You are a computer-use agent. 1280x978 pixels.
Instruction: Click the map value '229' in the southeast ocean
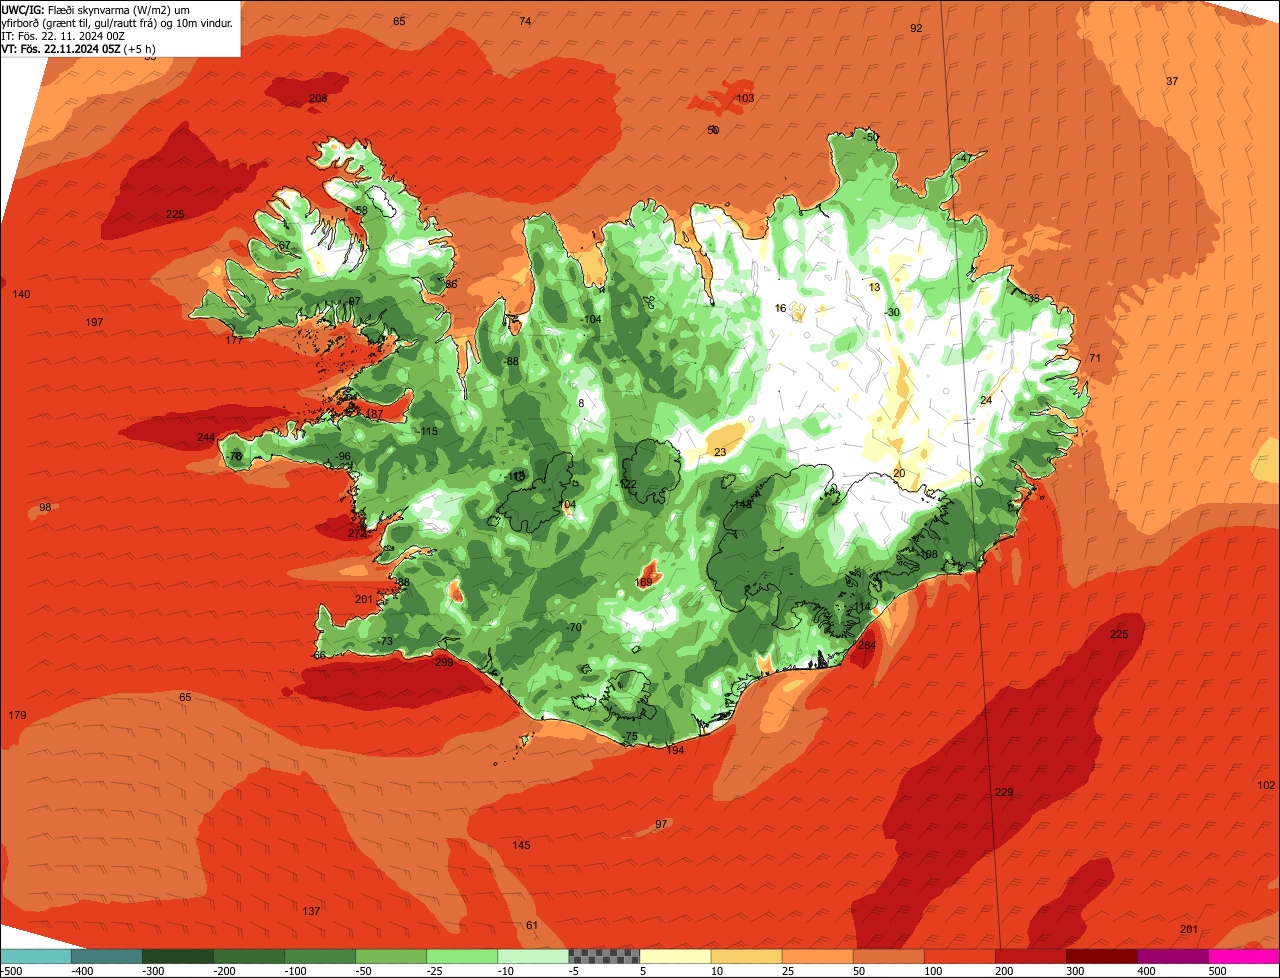click(1004, 792)
